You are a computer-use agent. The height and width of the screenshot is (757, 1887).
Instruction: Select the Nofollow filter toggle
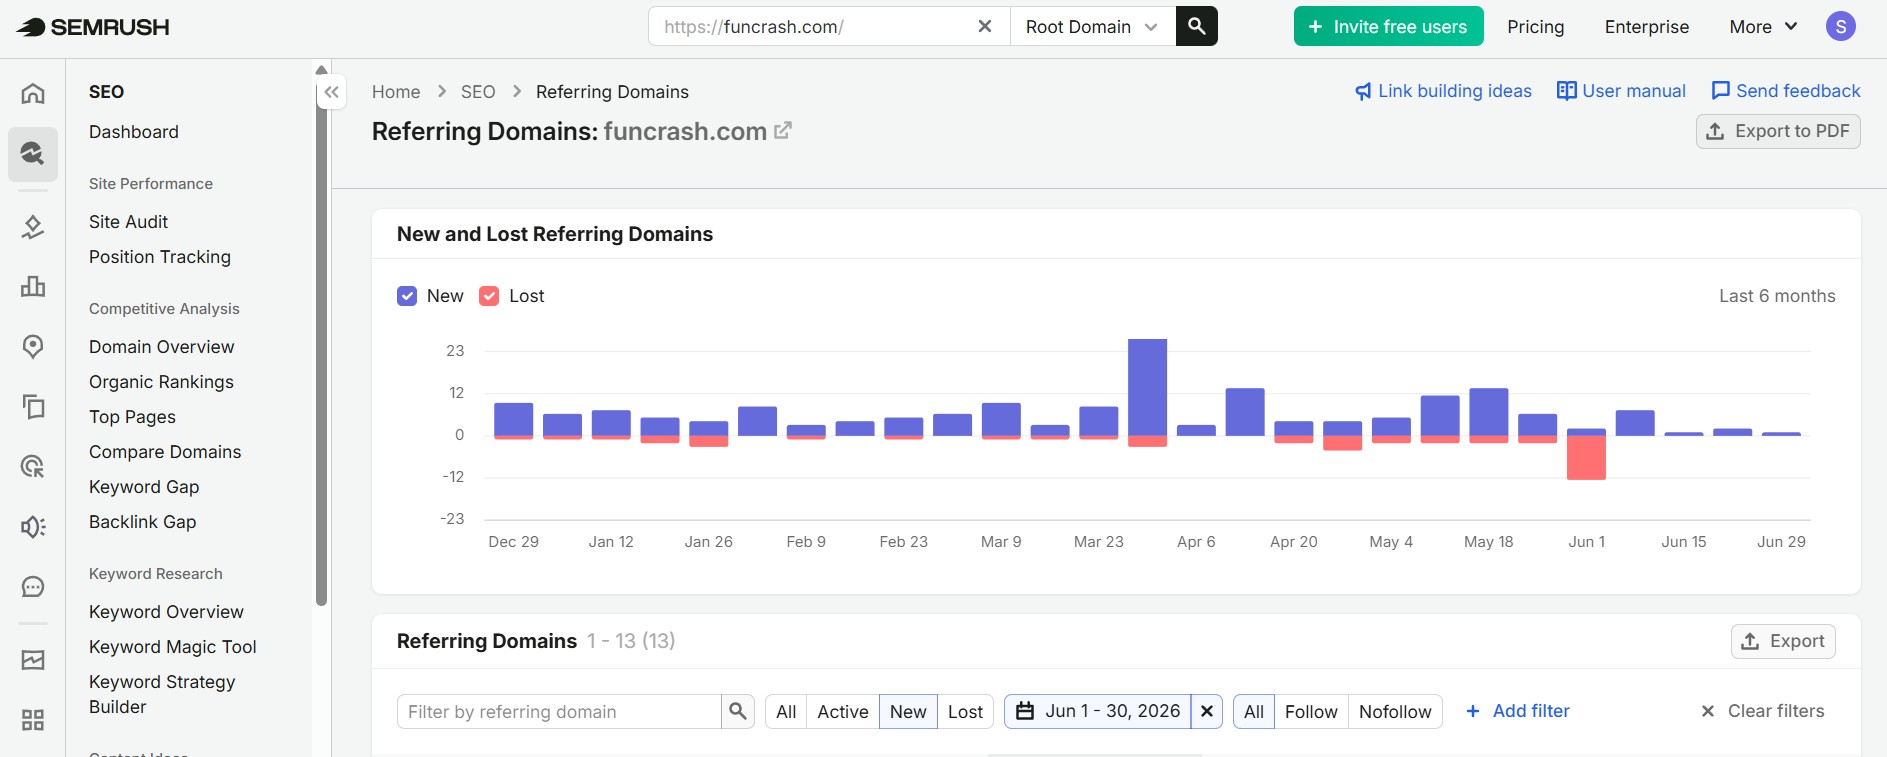[1395, 711]
